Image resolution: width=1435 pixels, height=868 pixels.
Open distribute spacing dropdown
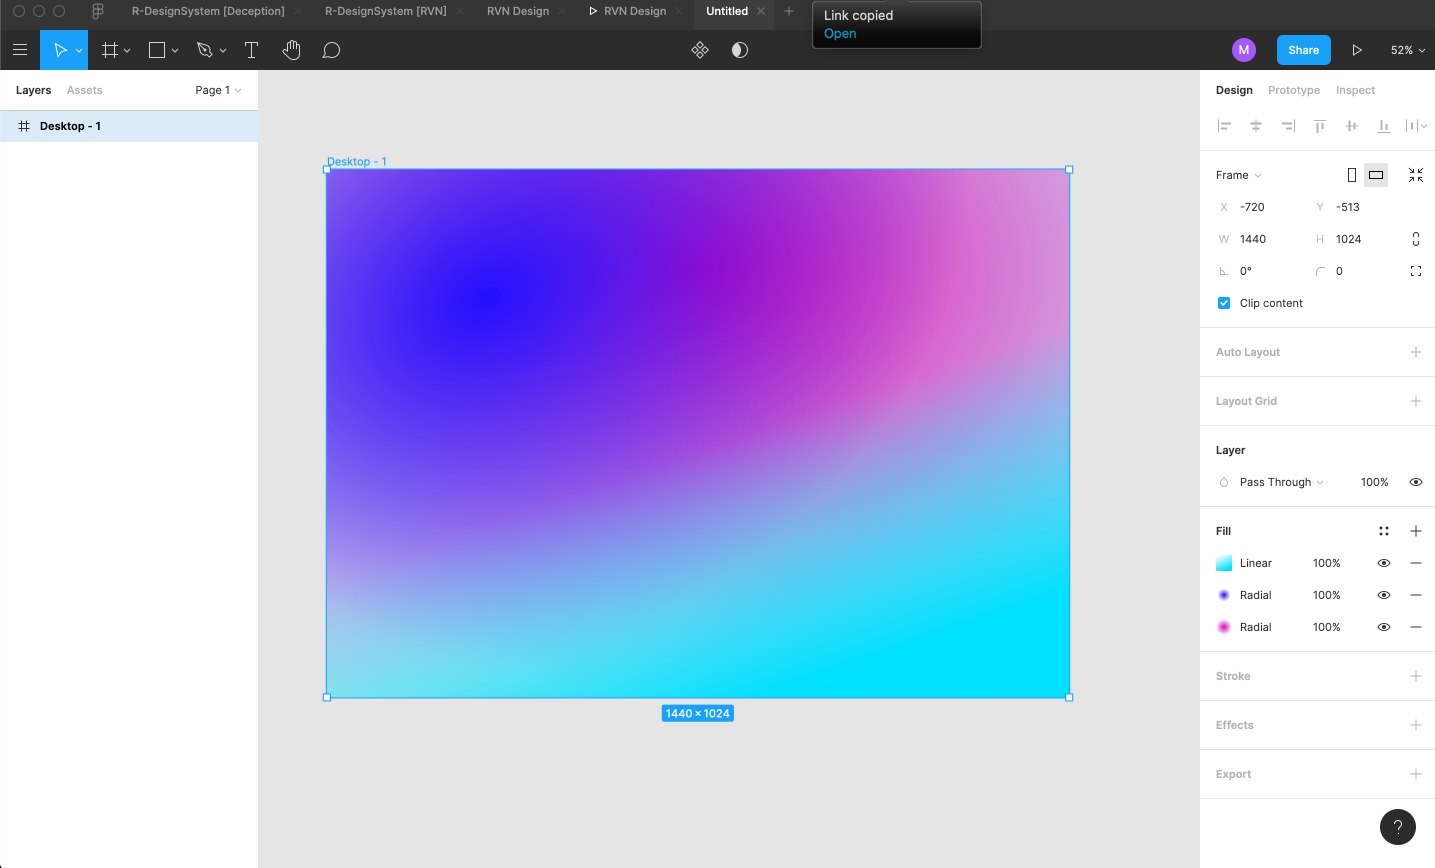(1416, 126)
